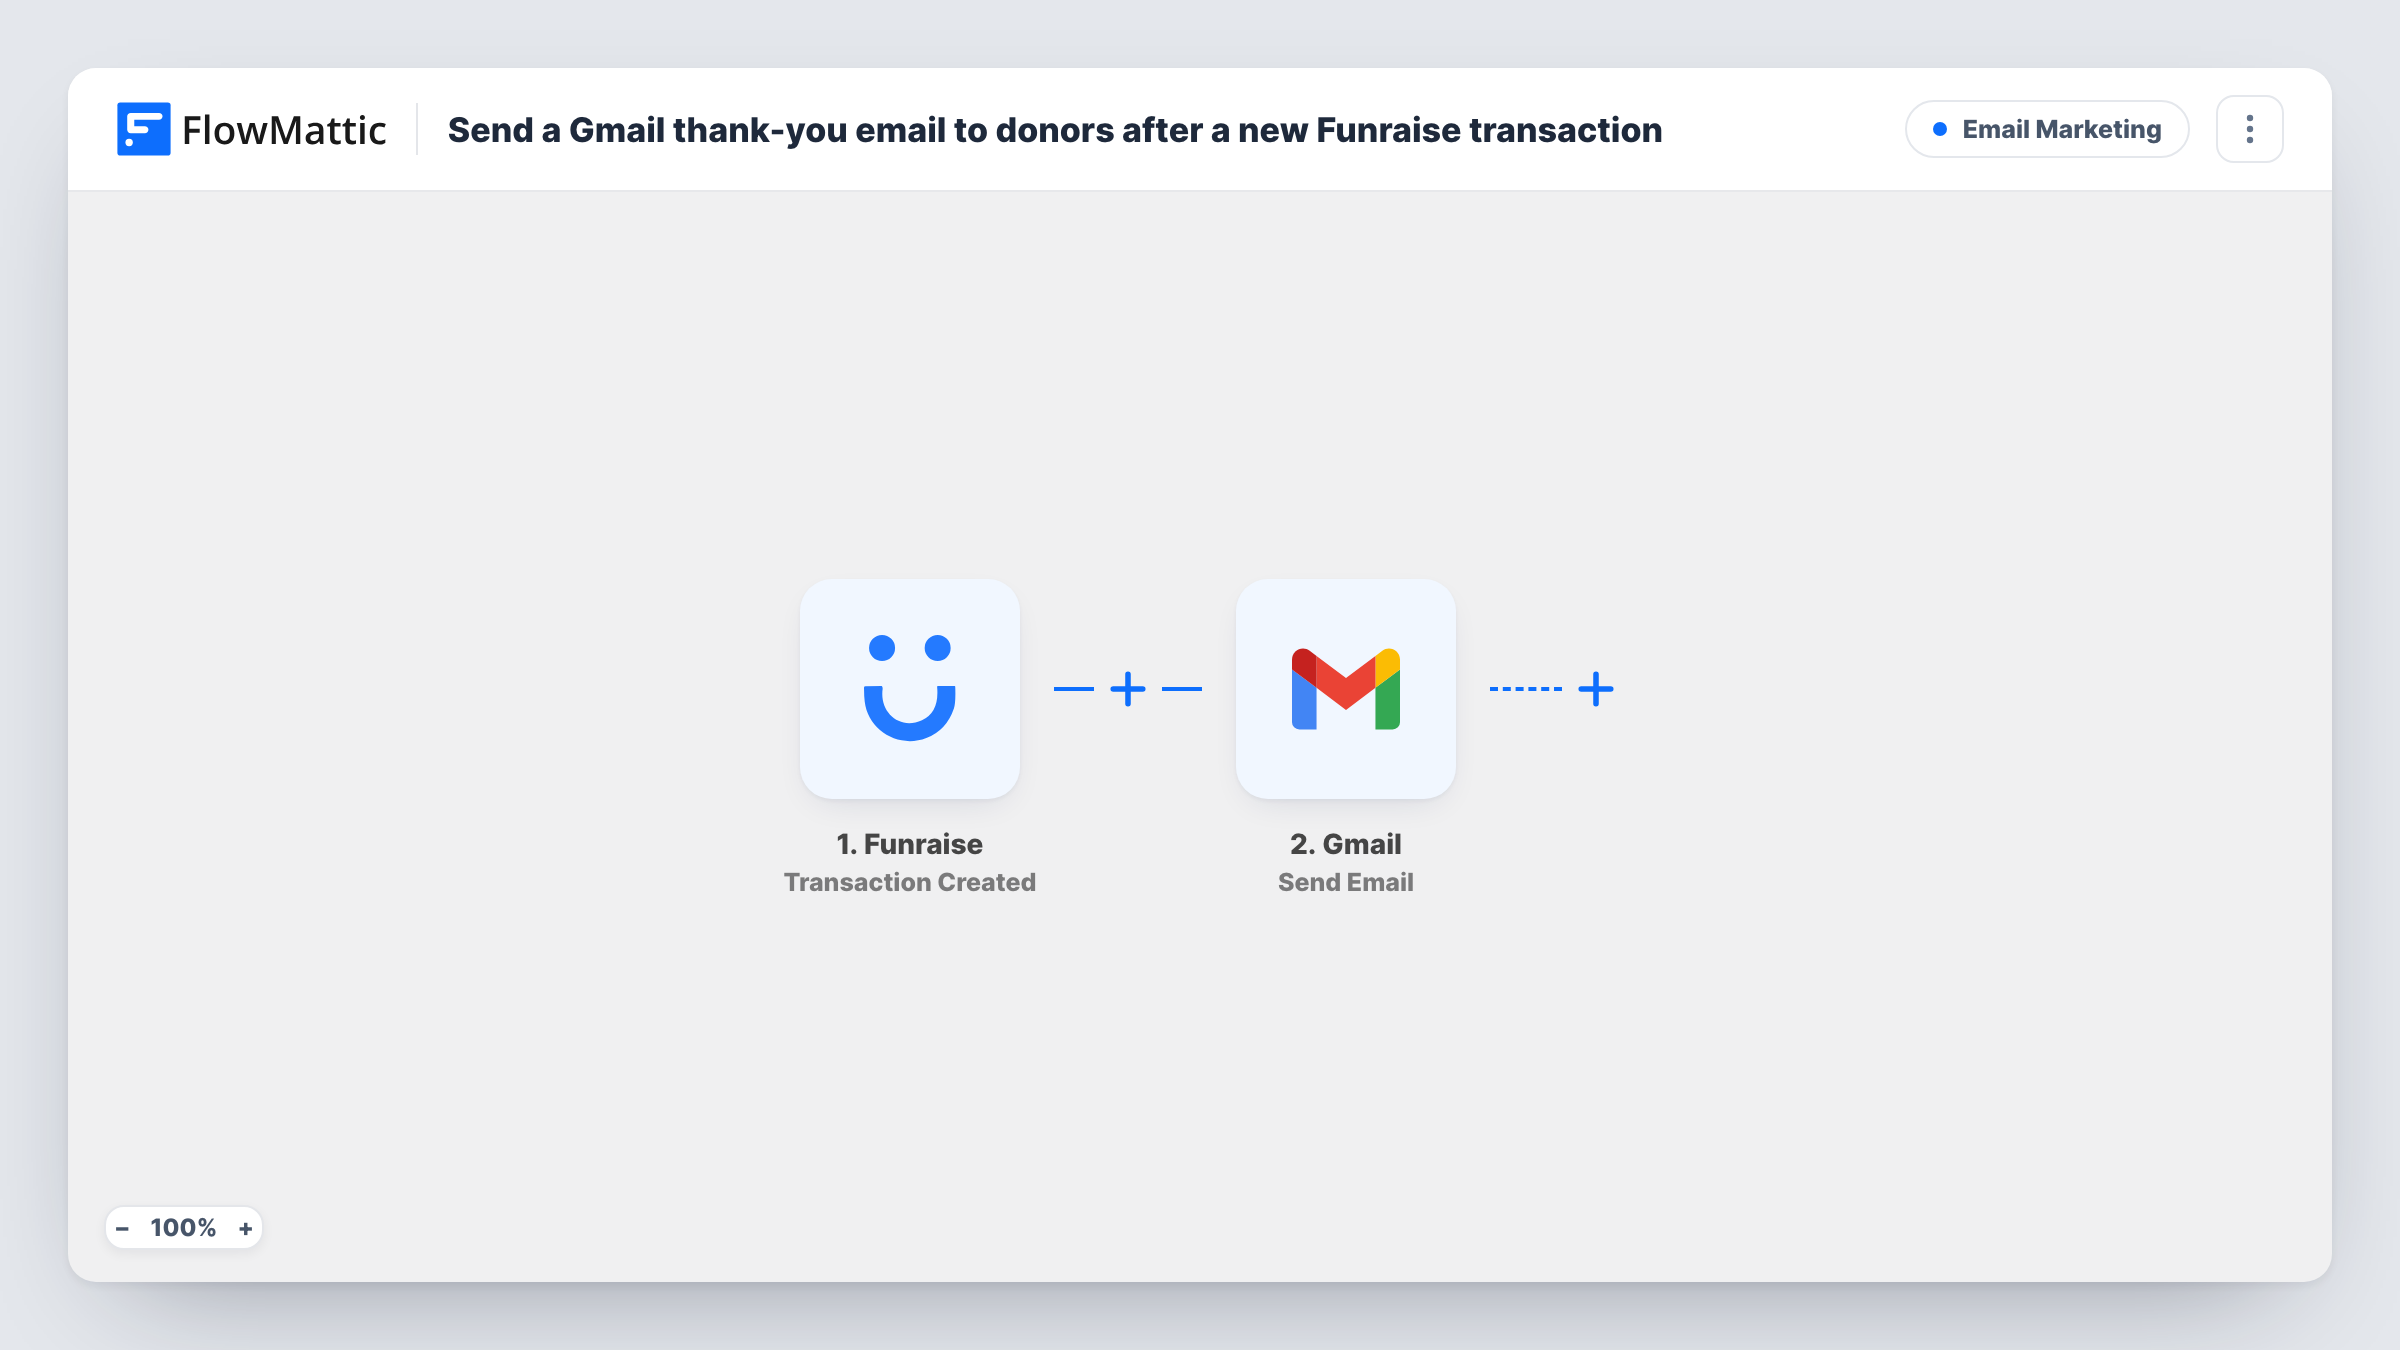The height and width of the screenshot is (1350, 2400).
Task: Click the workflow title text
Action: (x=1055, y=130)
